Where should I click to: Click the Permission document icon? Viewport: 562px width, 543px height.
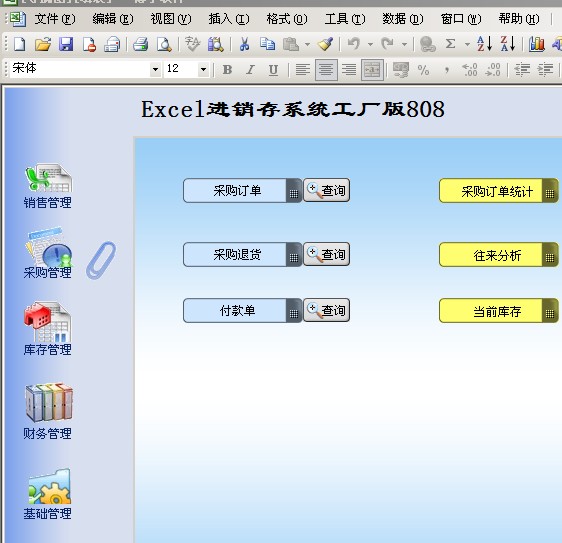(x=89, y=44)
